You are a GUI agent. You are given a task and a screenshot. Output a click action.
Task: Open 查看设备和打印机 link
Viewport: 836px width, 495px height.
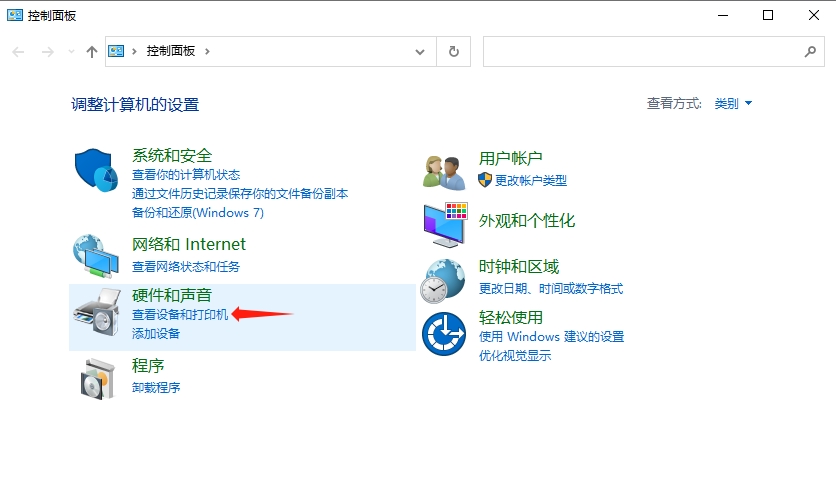coord(180,315)
